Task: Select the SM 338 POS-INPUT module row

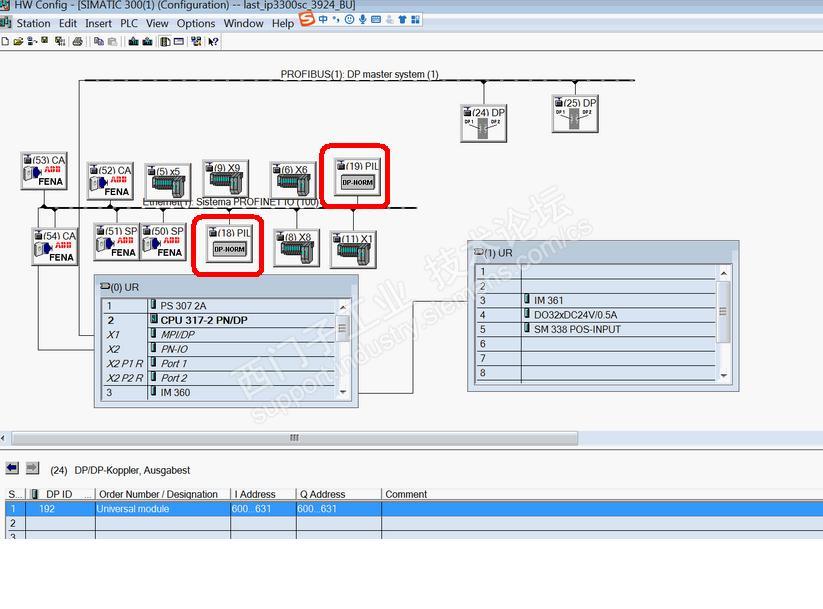Action: (596, 329)
